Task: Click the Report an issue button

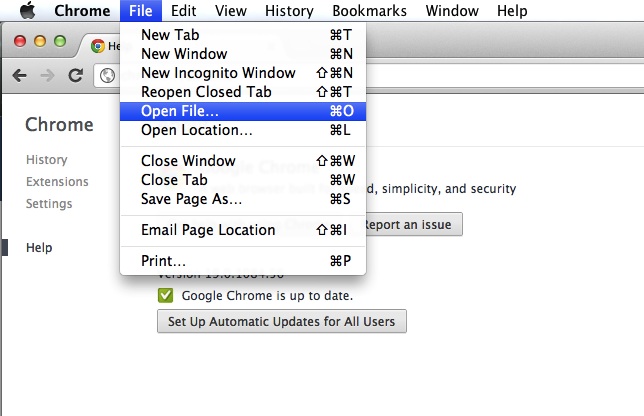Action: click(412, 224)
